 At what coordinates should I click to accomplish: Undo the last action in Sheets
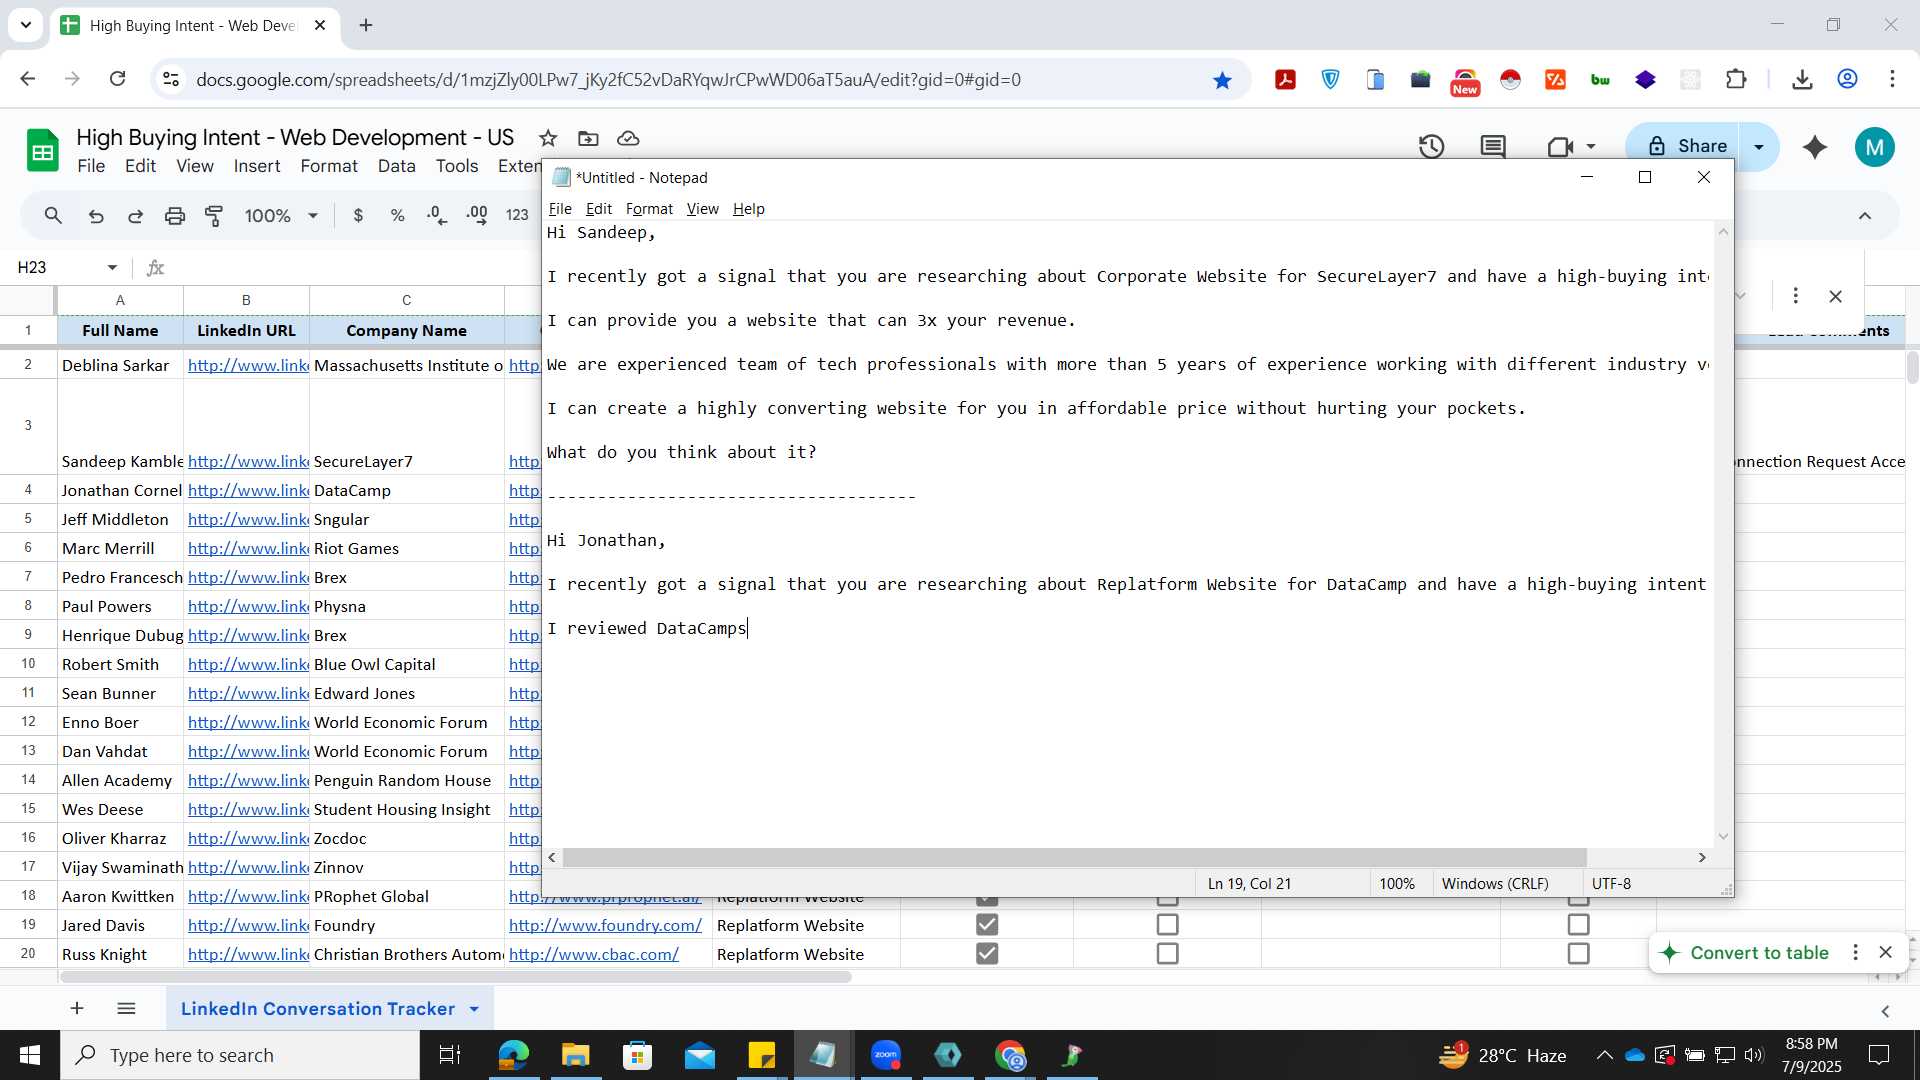[x=96, y=215]
